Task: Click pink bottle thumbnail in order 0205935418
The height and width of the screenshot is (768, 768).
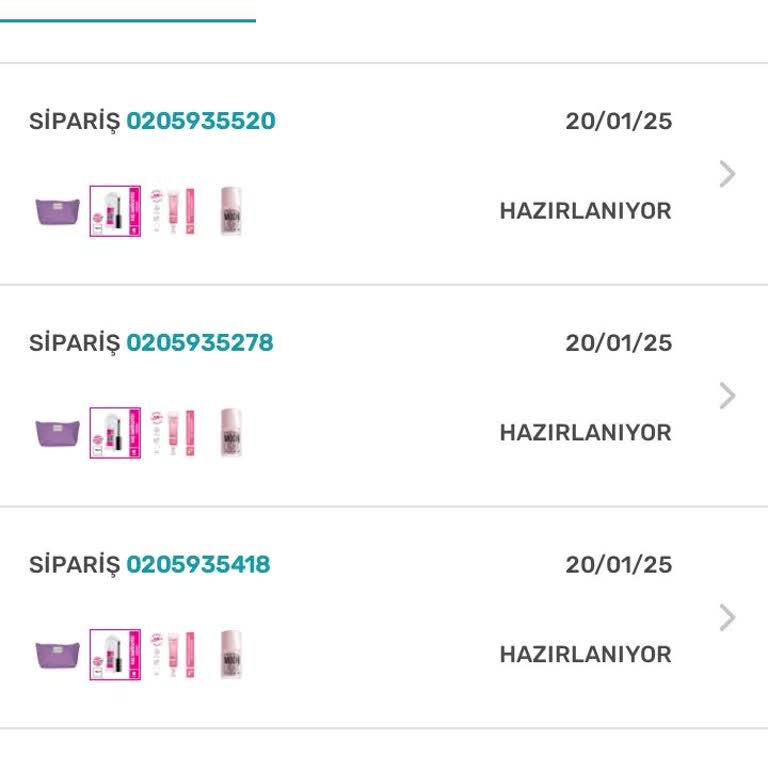Action: click(x=231, y=655)
